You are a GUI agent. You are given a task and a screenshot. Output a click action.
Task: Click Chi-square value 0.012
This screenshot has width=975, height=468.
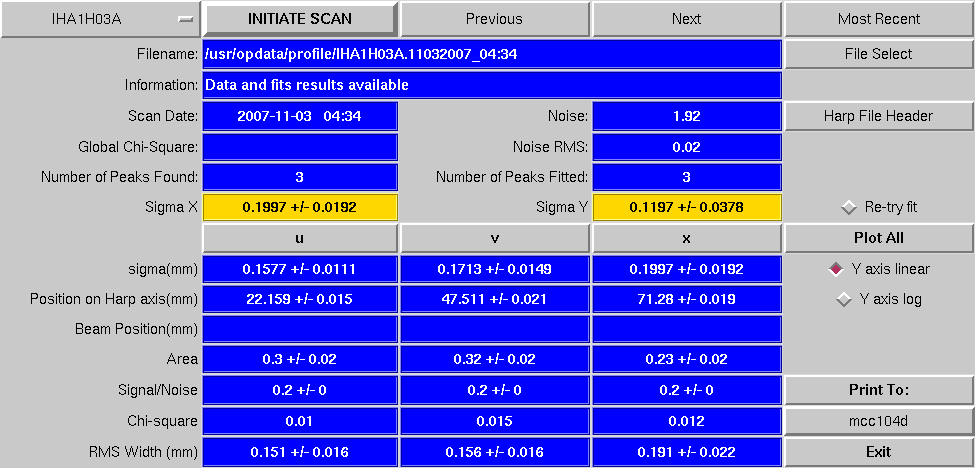(686, 421)
